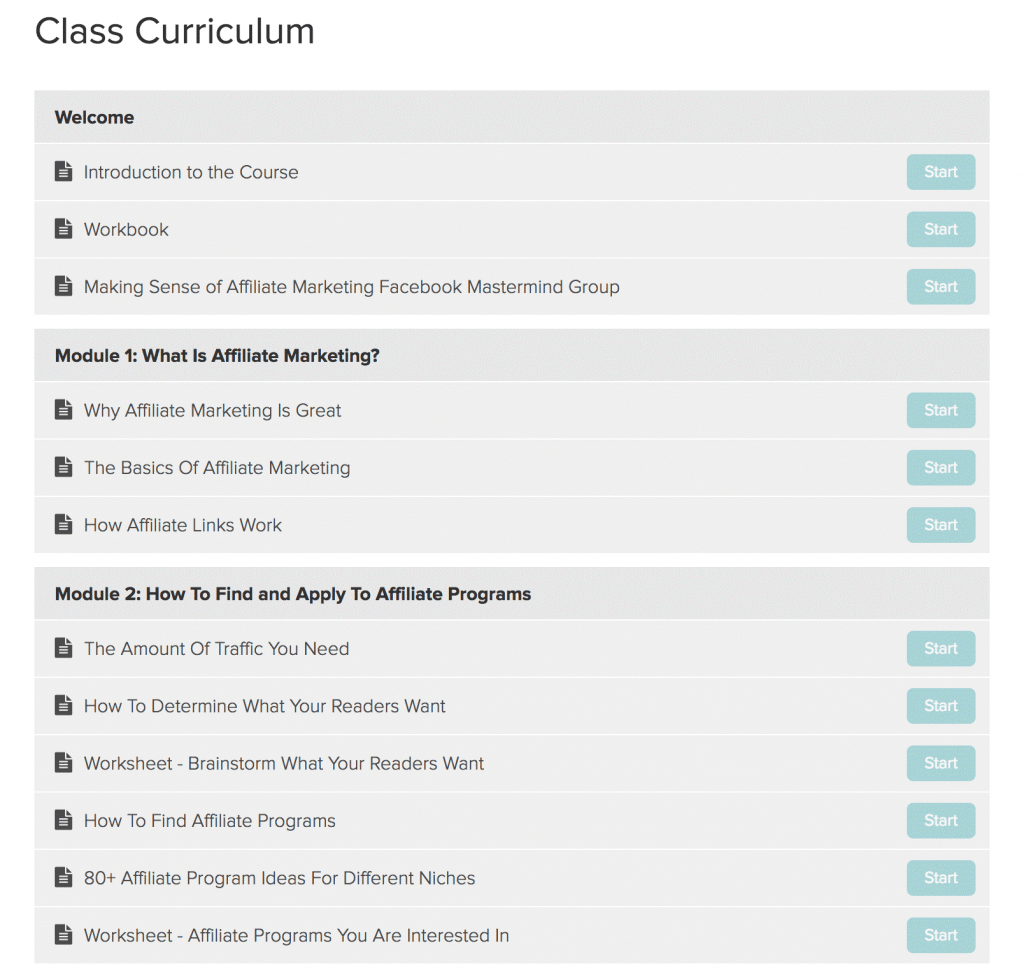Click the document icon next to Workbook
Image resolution: width=1024 pixels, height=971 pixels.
click(x=63, y=229)
